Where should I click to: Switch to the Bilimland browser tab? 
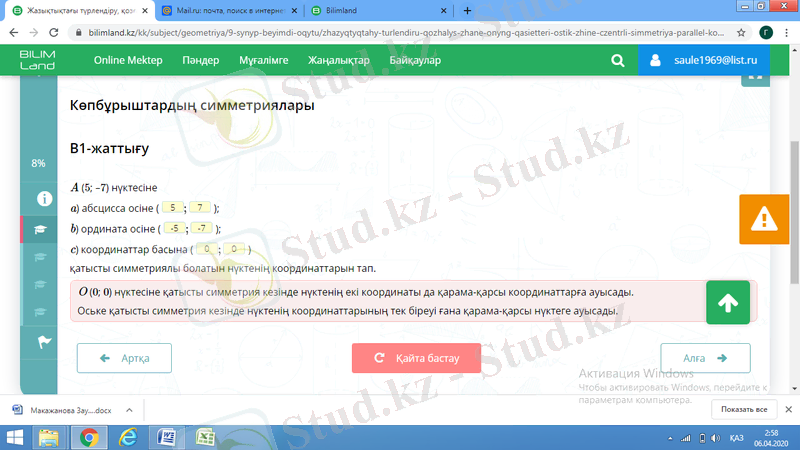(379, 10)
